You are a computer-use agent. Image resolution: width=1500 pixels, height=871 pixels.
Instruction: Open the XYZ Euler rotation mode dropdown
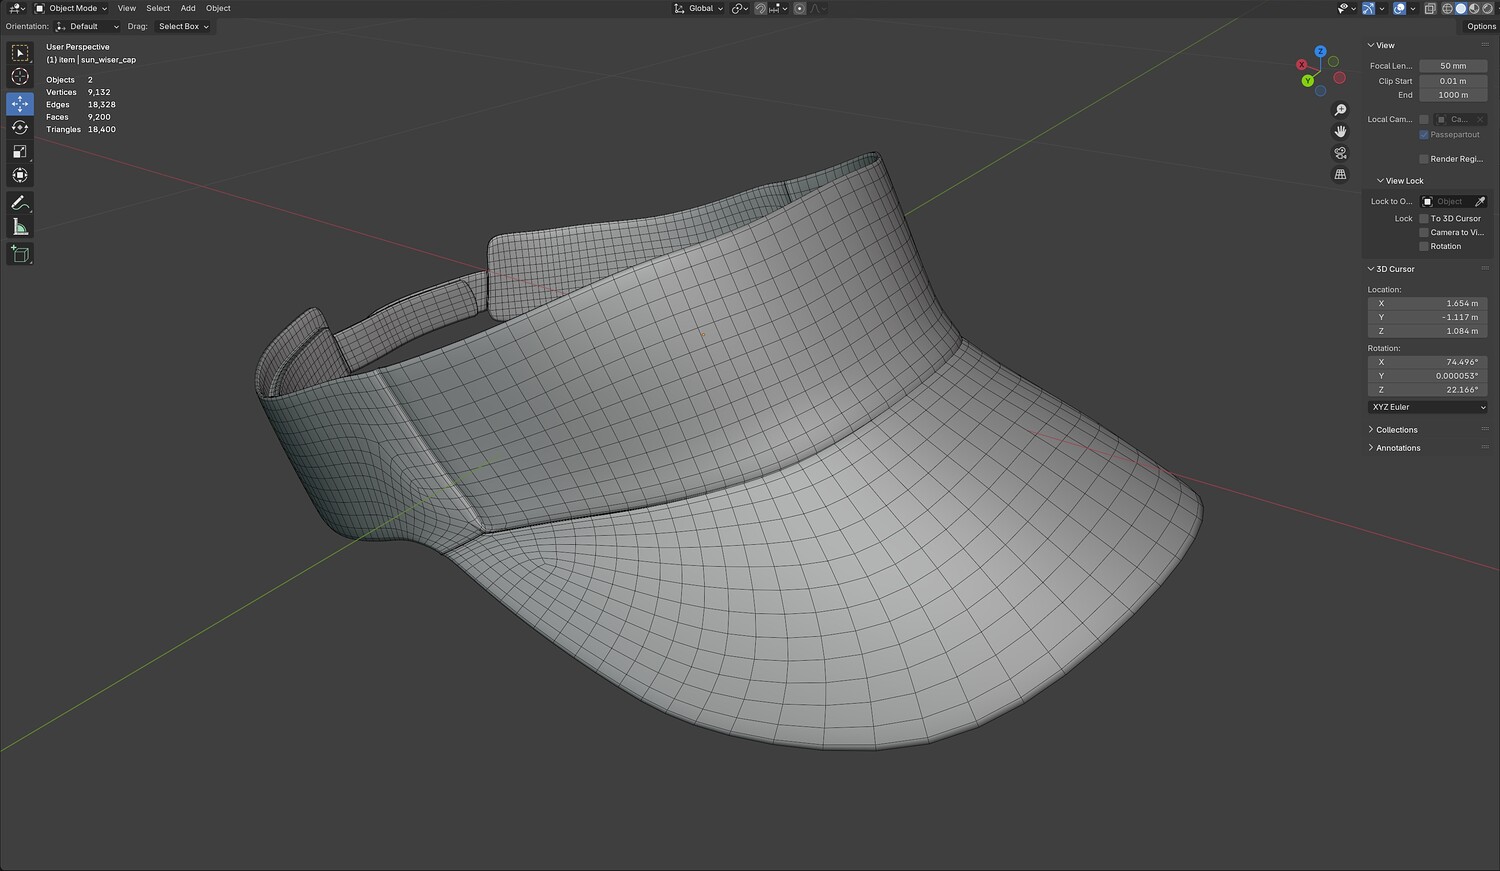[1427, 407]
